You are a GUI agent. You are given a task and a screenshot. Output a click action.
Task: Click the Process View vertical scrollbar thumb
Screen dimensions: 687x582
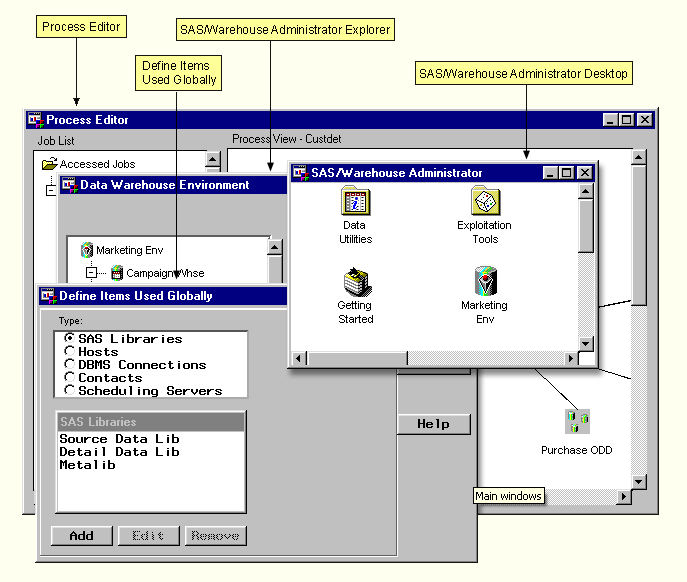point(639,235)
